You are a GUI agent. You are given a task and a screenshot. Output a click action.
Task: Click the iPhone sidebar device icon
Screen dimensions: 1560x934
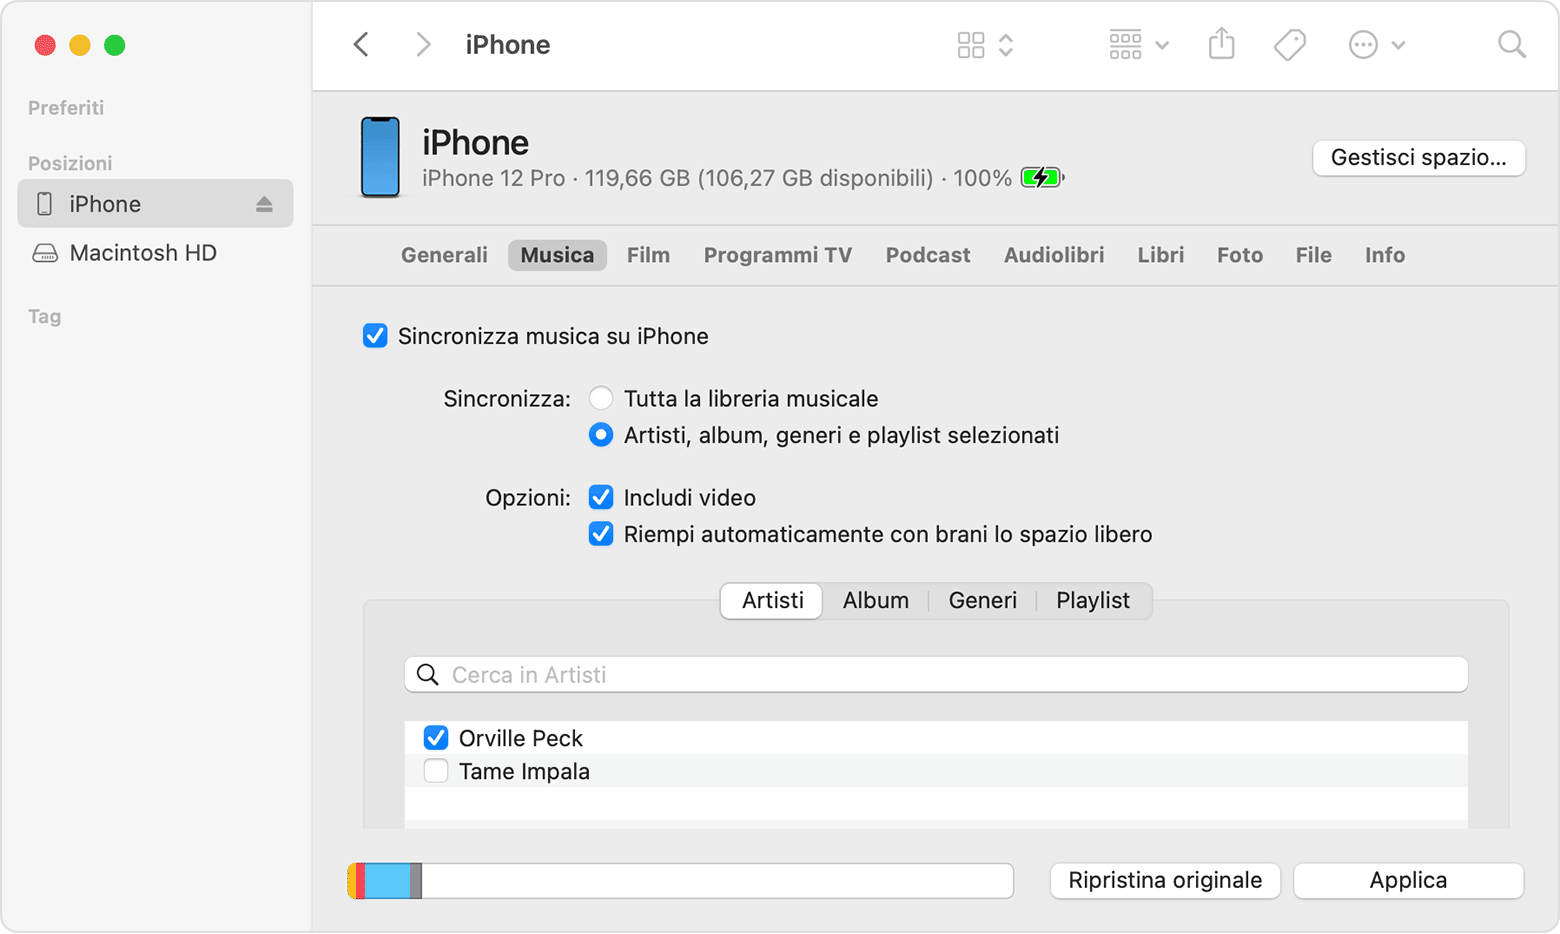tap(44, 204)
